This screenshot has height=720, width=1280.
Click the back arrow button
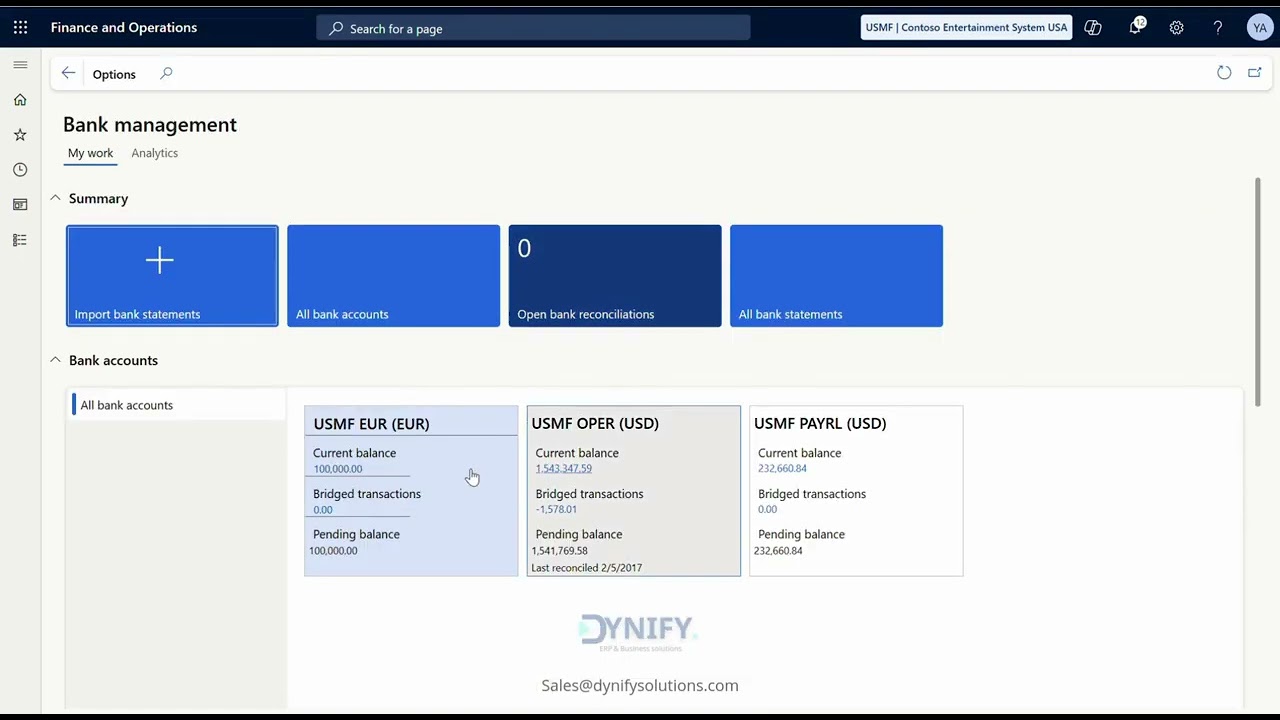[68, 73]
